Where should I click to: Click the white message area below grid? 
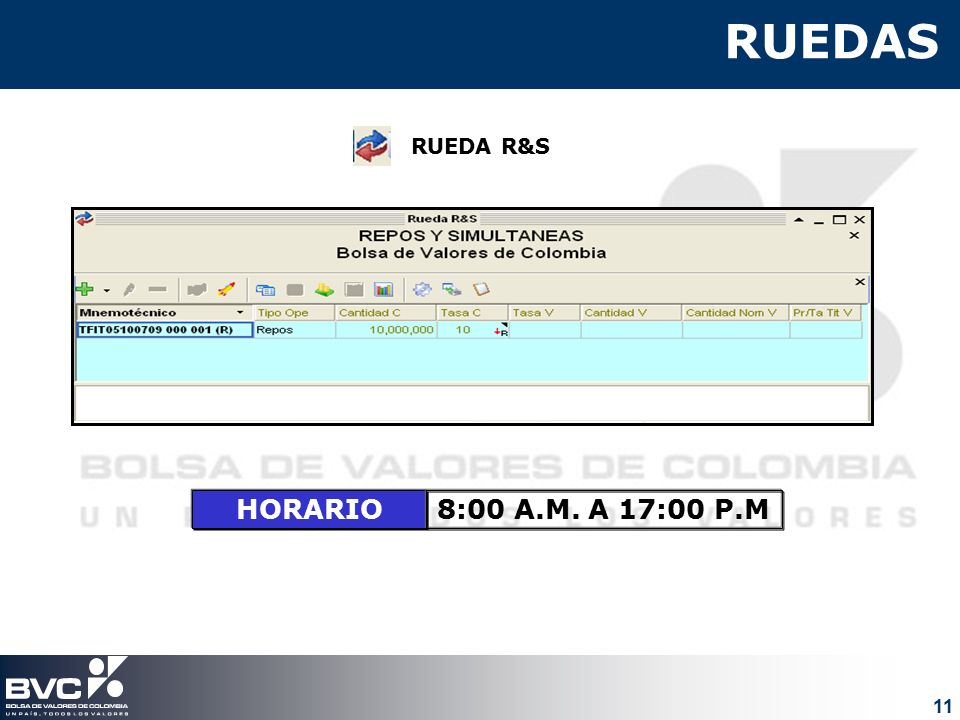(x=471, y=403)
